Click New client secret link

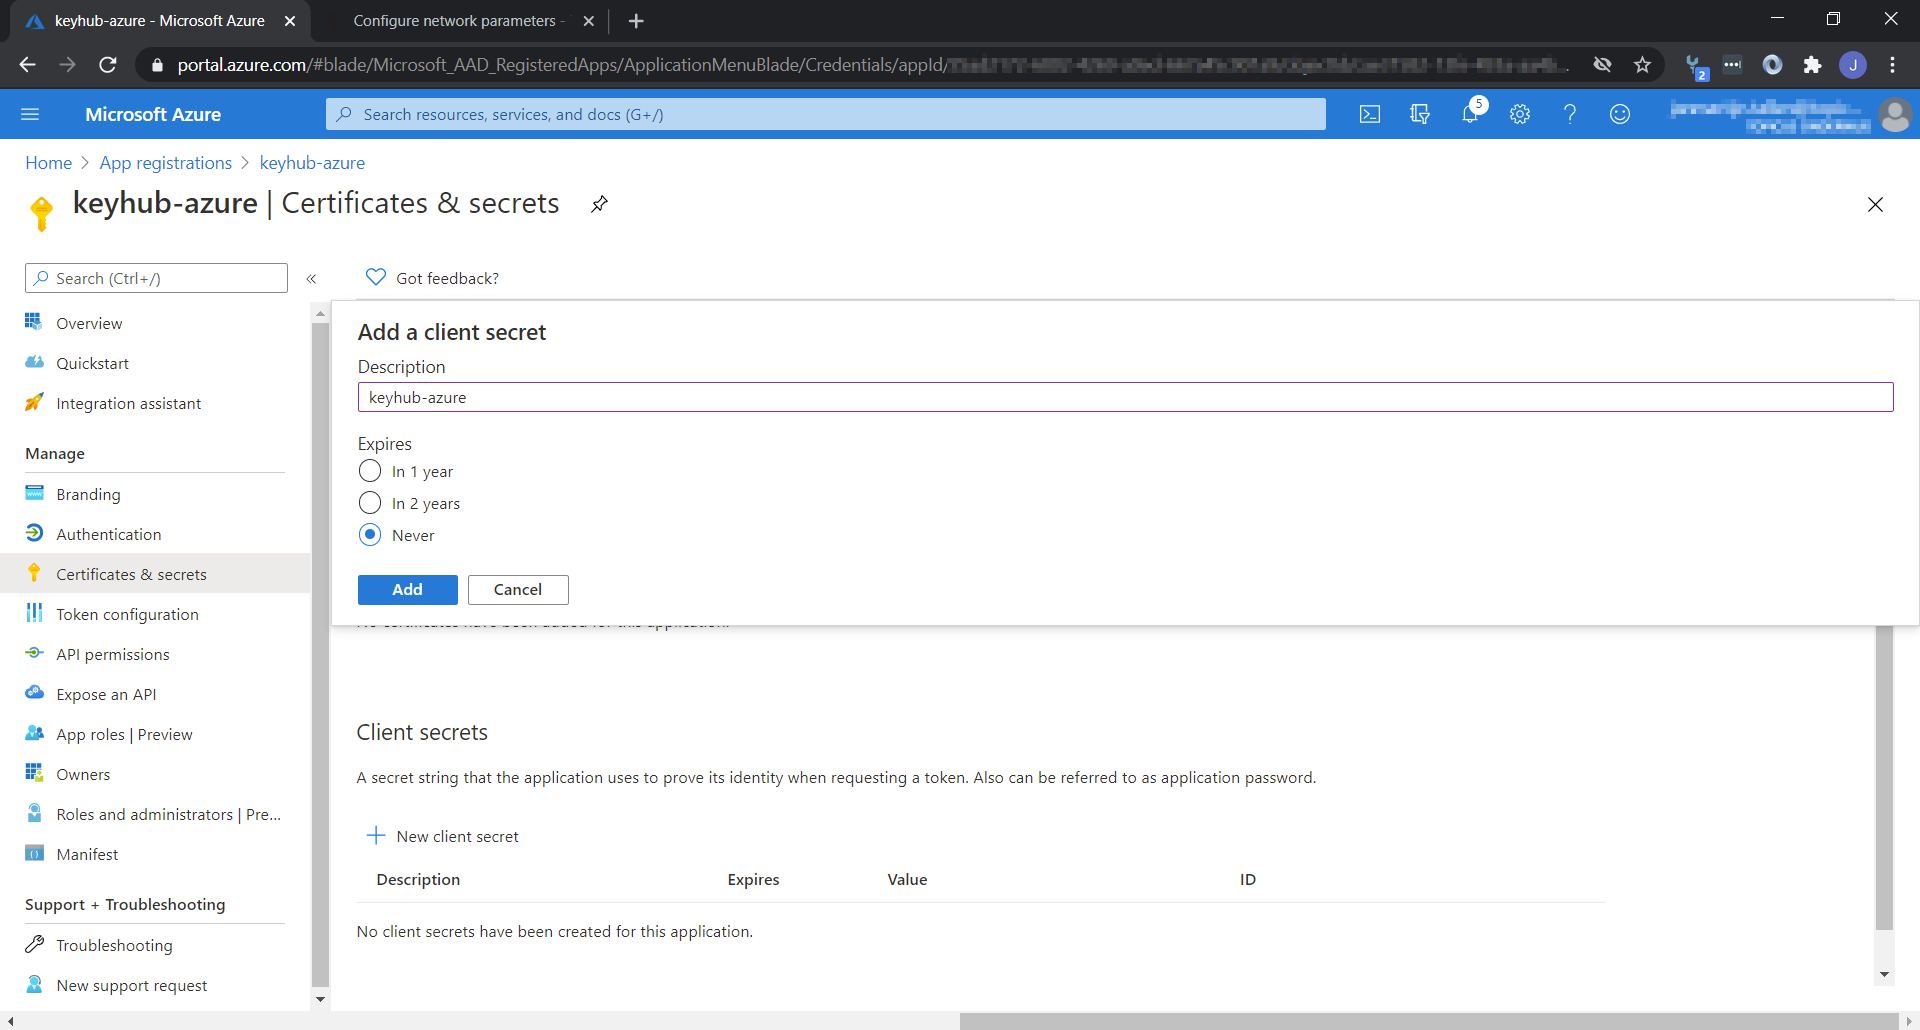click(x=457, y=836)
